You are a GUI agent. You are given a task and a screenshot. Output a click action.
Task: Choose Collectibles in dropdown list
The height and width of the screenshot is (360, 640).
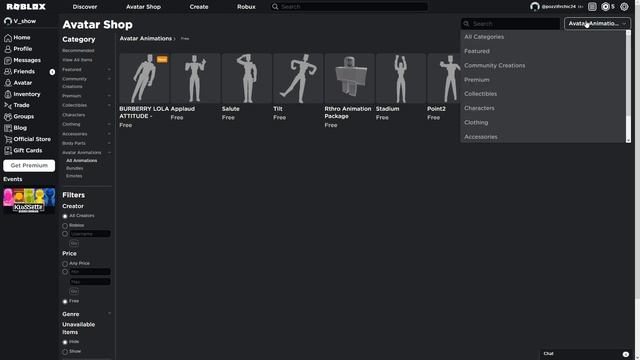click(542, 94)
